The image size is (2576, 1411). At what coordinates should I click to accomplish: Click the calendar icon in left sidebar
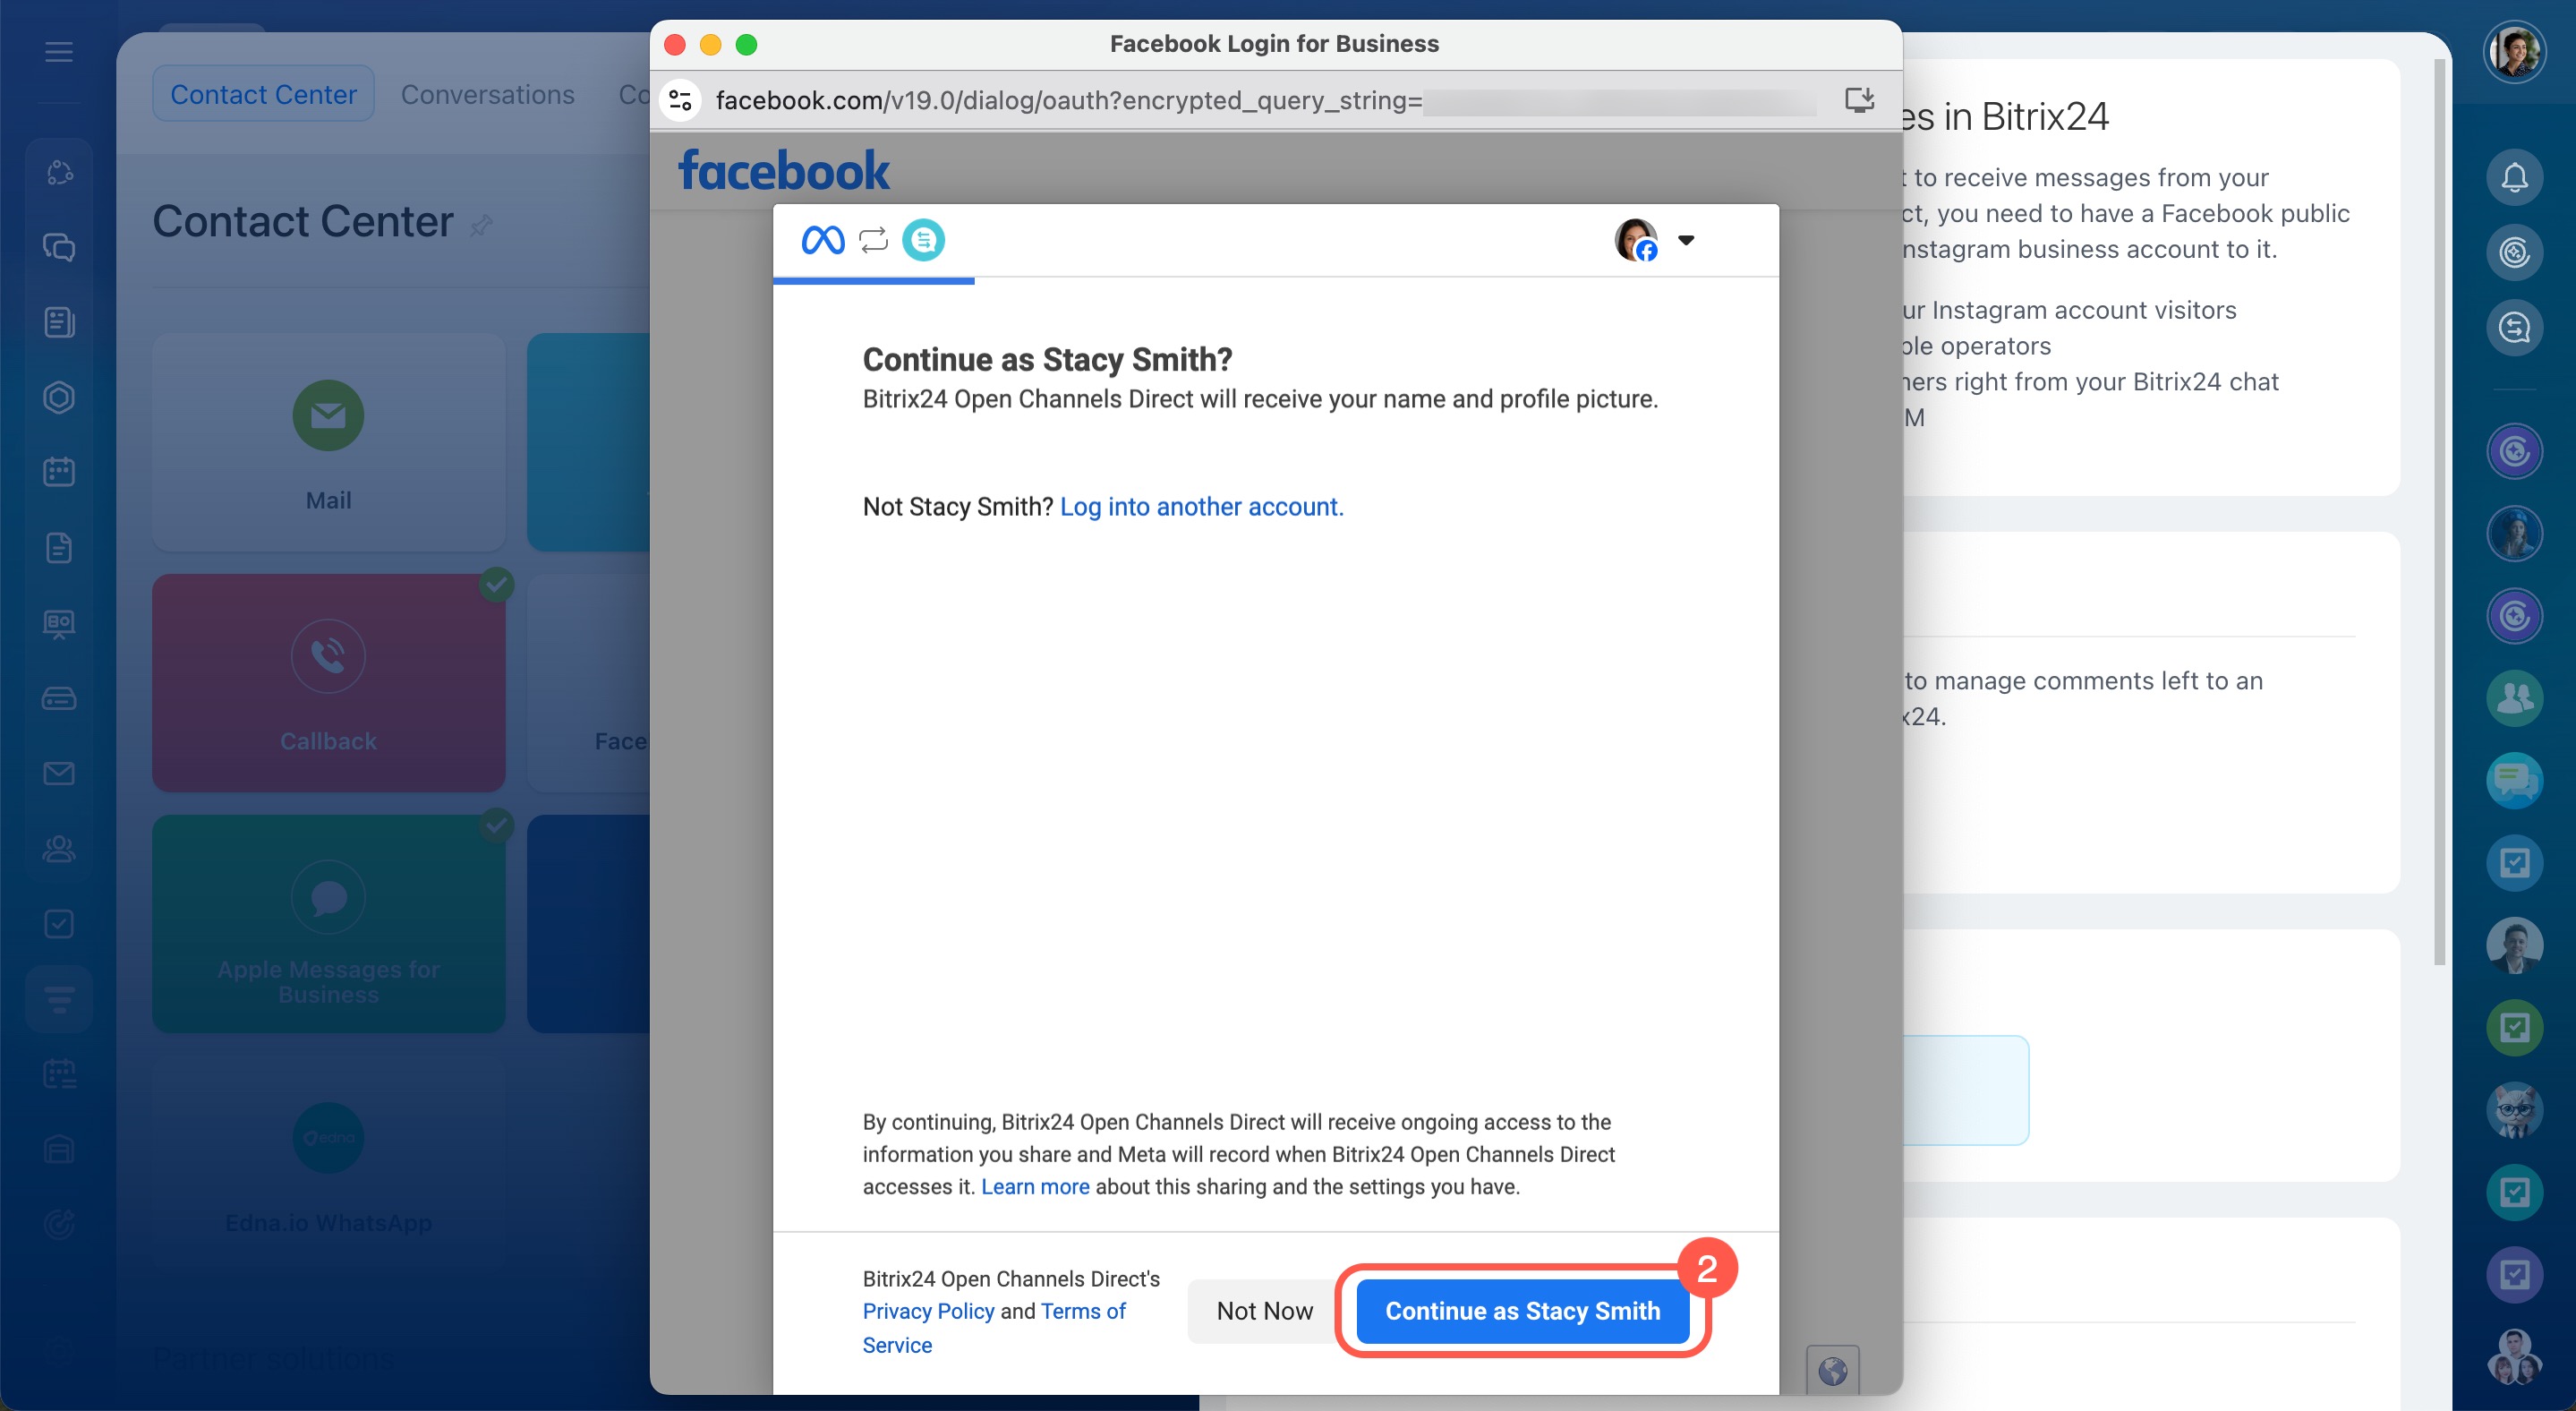click(59, 472)
